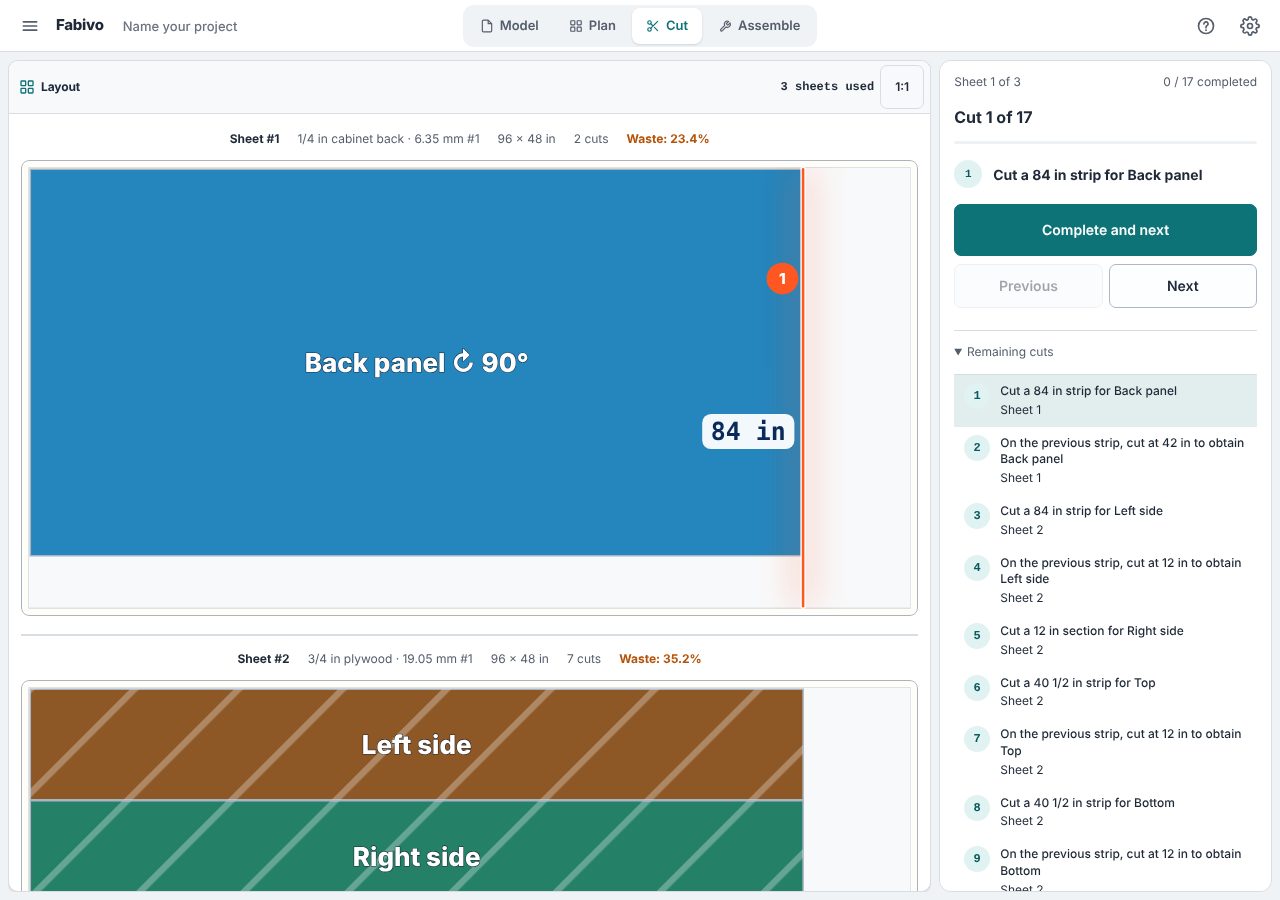The height and width of the screenshot is (900, 1280).
Task: Click the Name your project field
Action: (180, 26)
